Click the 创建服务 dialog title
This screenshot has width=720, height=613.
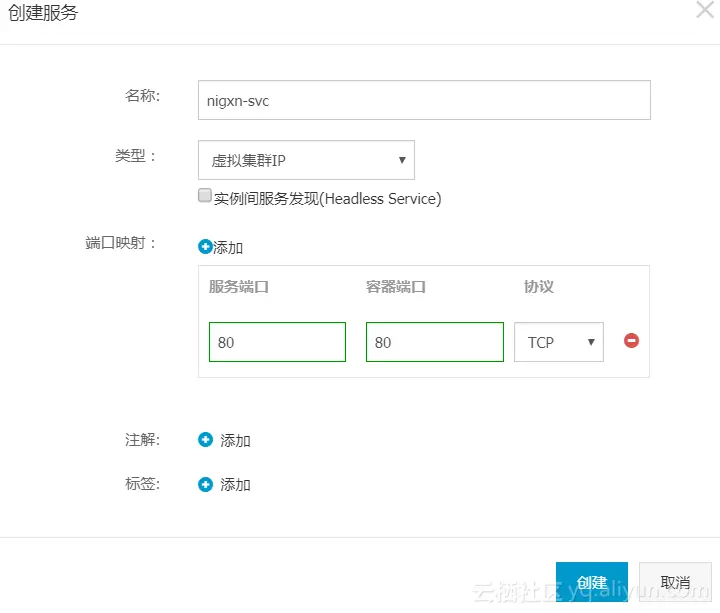tap(43, 12)
